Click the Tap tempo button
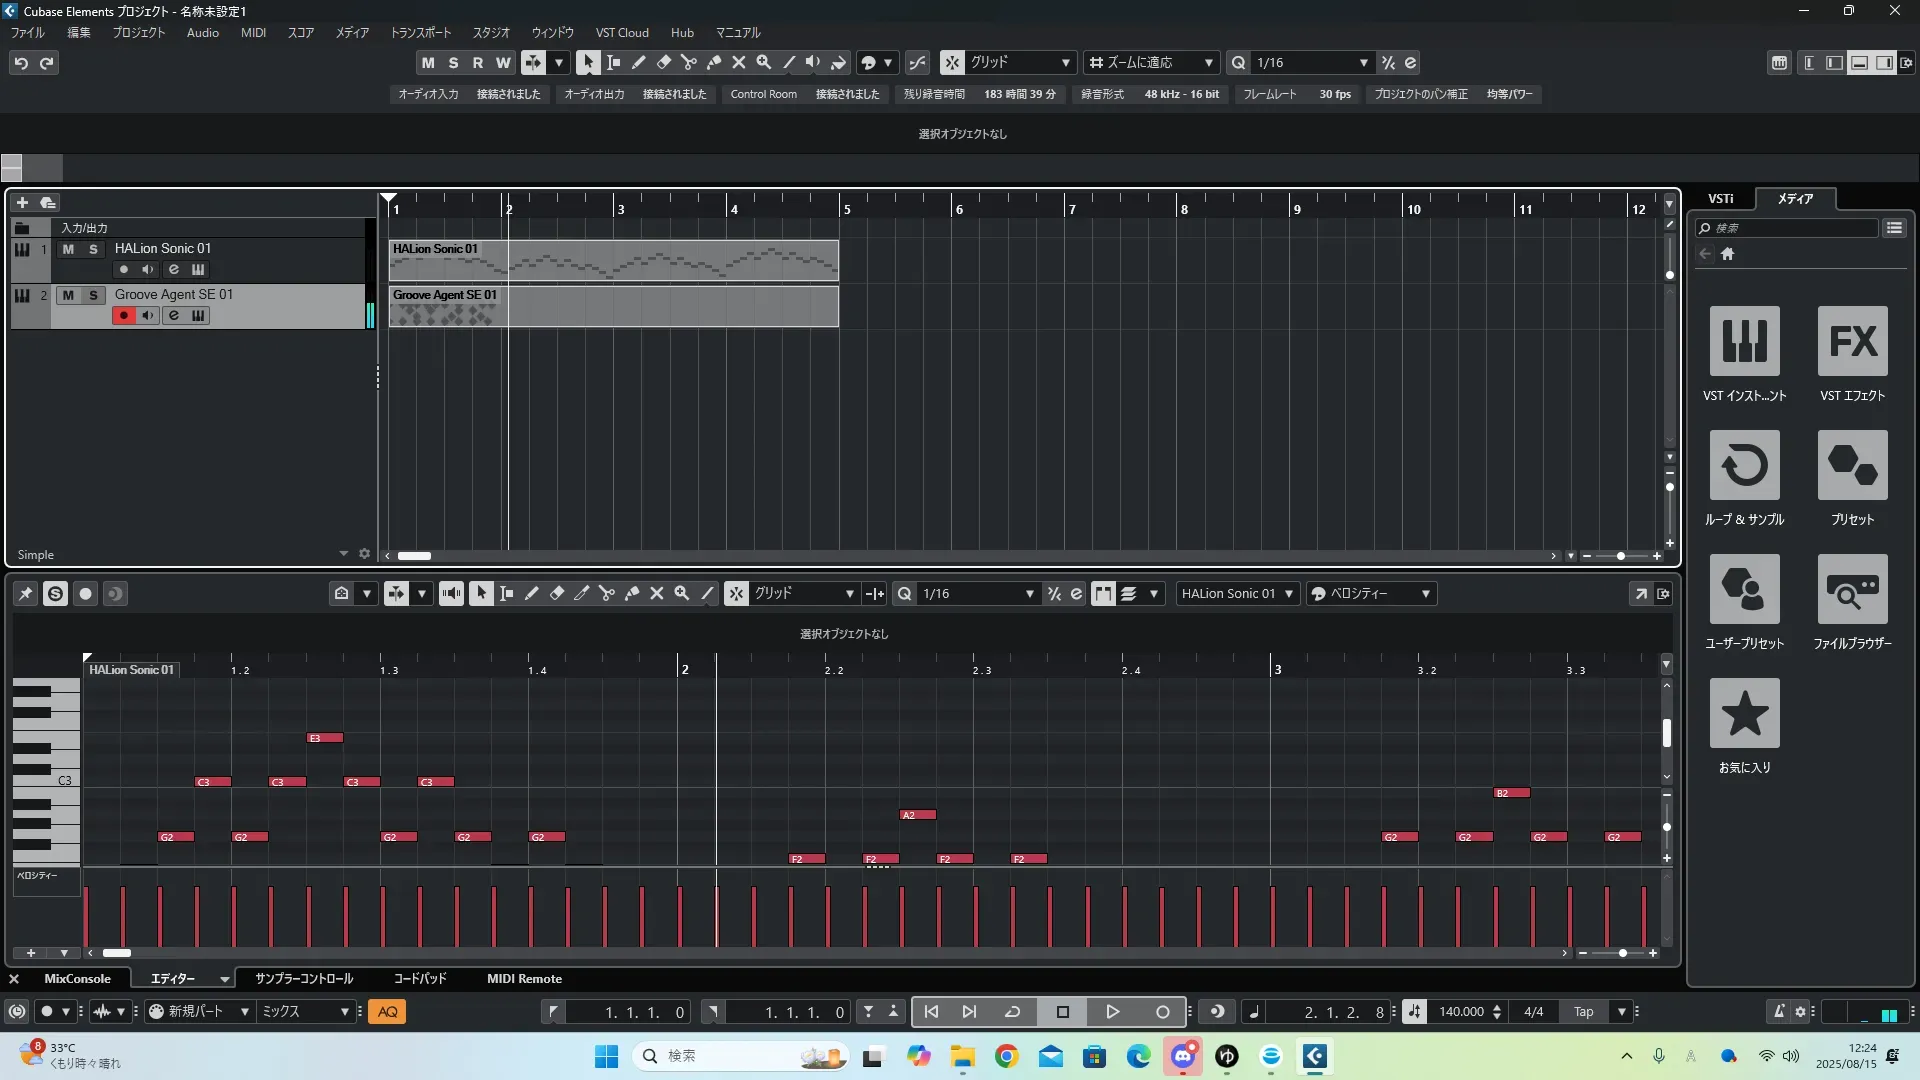The height and width of the screenshot is (1080, 1920). 1583,1012
